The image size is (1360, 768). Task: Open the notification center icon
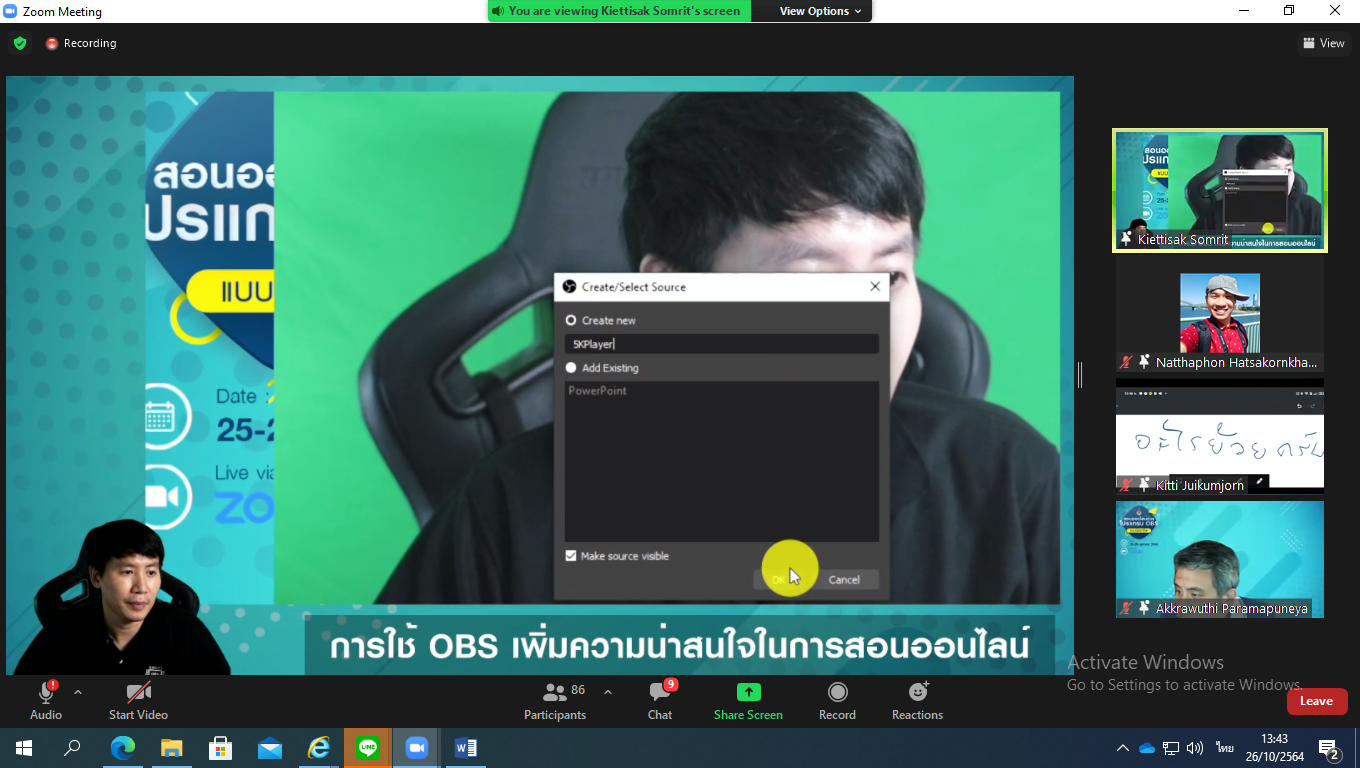click(1330, 749)
